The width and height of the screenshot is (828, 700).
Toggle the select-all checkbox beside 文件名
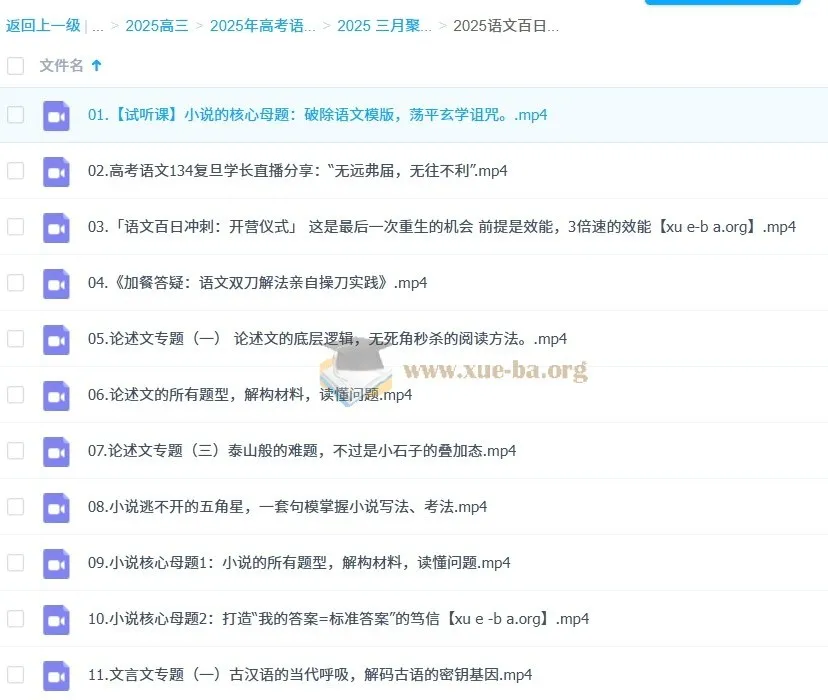click(x=15, y=66)
